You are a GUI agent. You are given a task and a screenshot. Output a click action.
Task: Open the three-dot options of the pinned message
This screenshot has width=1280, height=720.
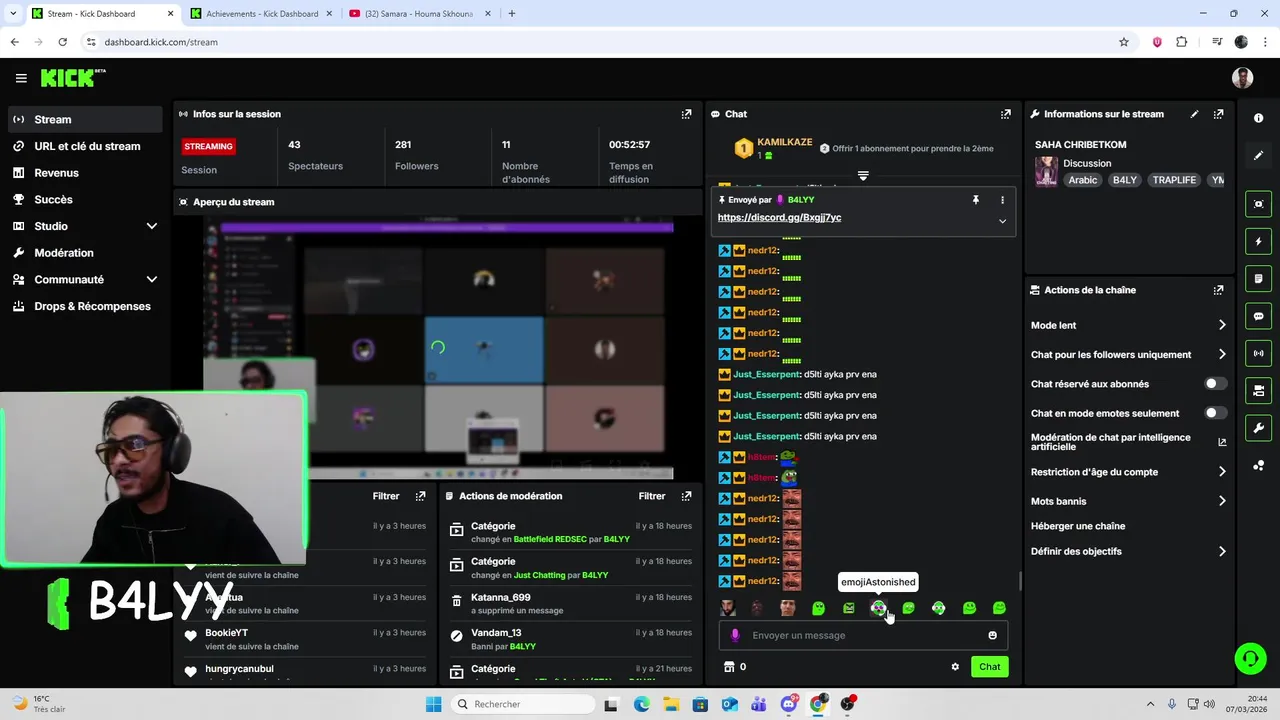tap(1002, 200)
